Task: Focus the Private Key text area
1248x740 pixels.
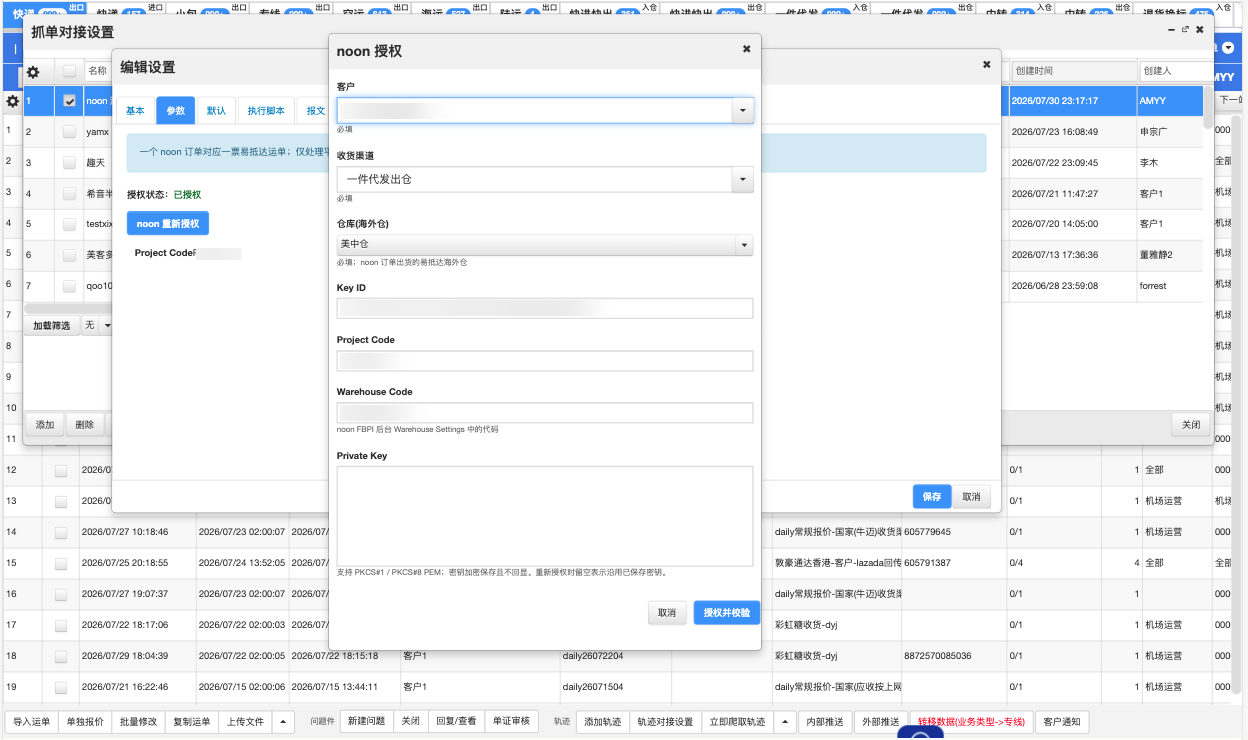Action: coord(545,516)
